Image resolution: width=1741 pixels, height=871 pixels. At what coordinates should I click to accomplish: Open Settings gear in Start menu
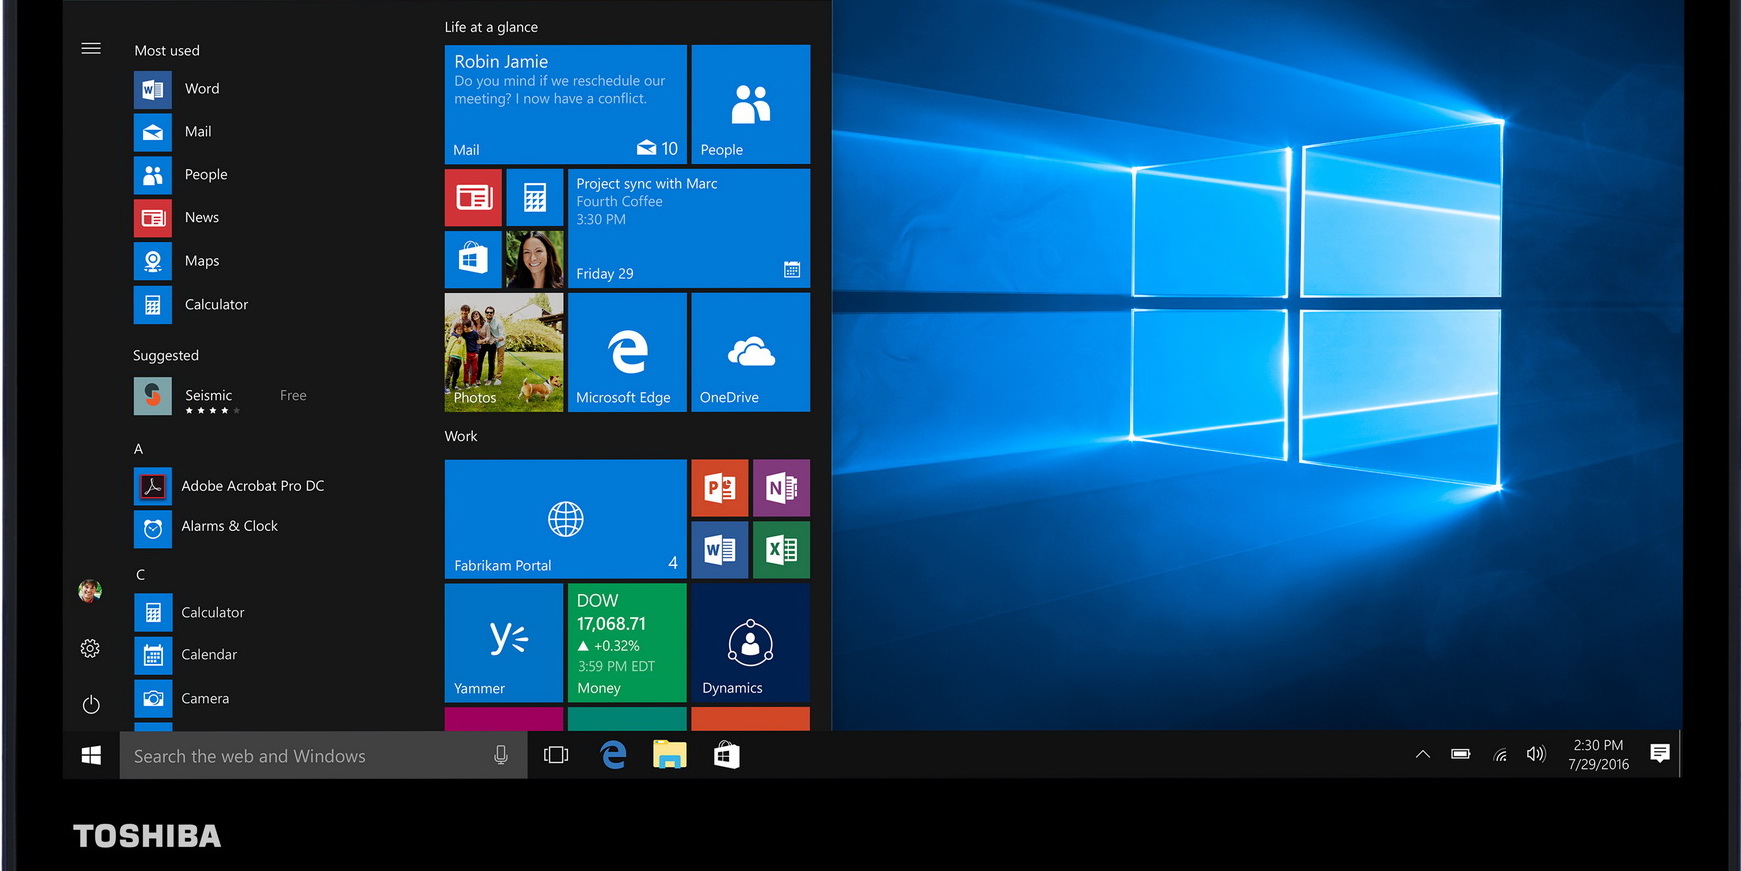[x=90, y=649]
